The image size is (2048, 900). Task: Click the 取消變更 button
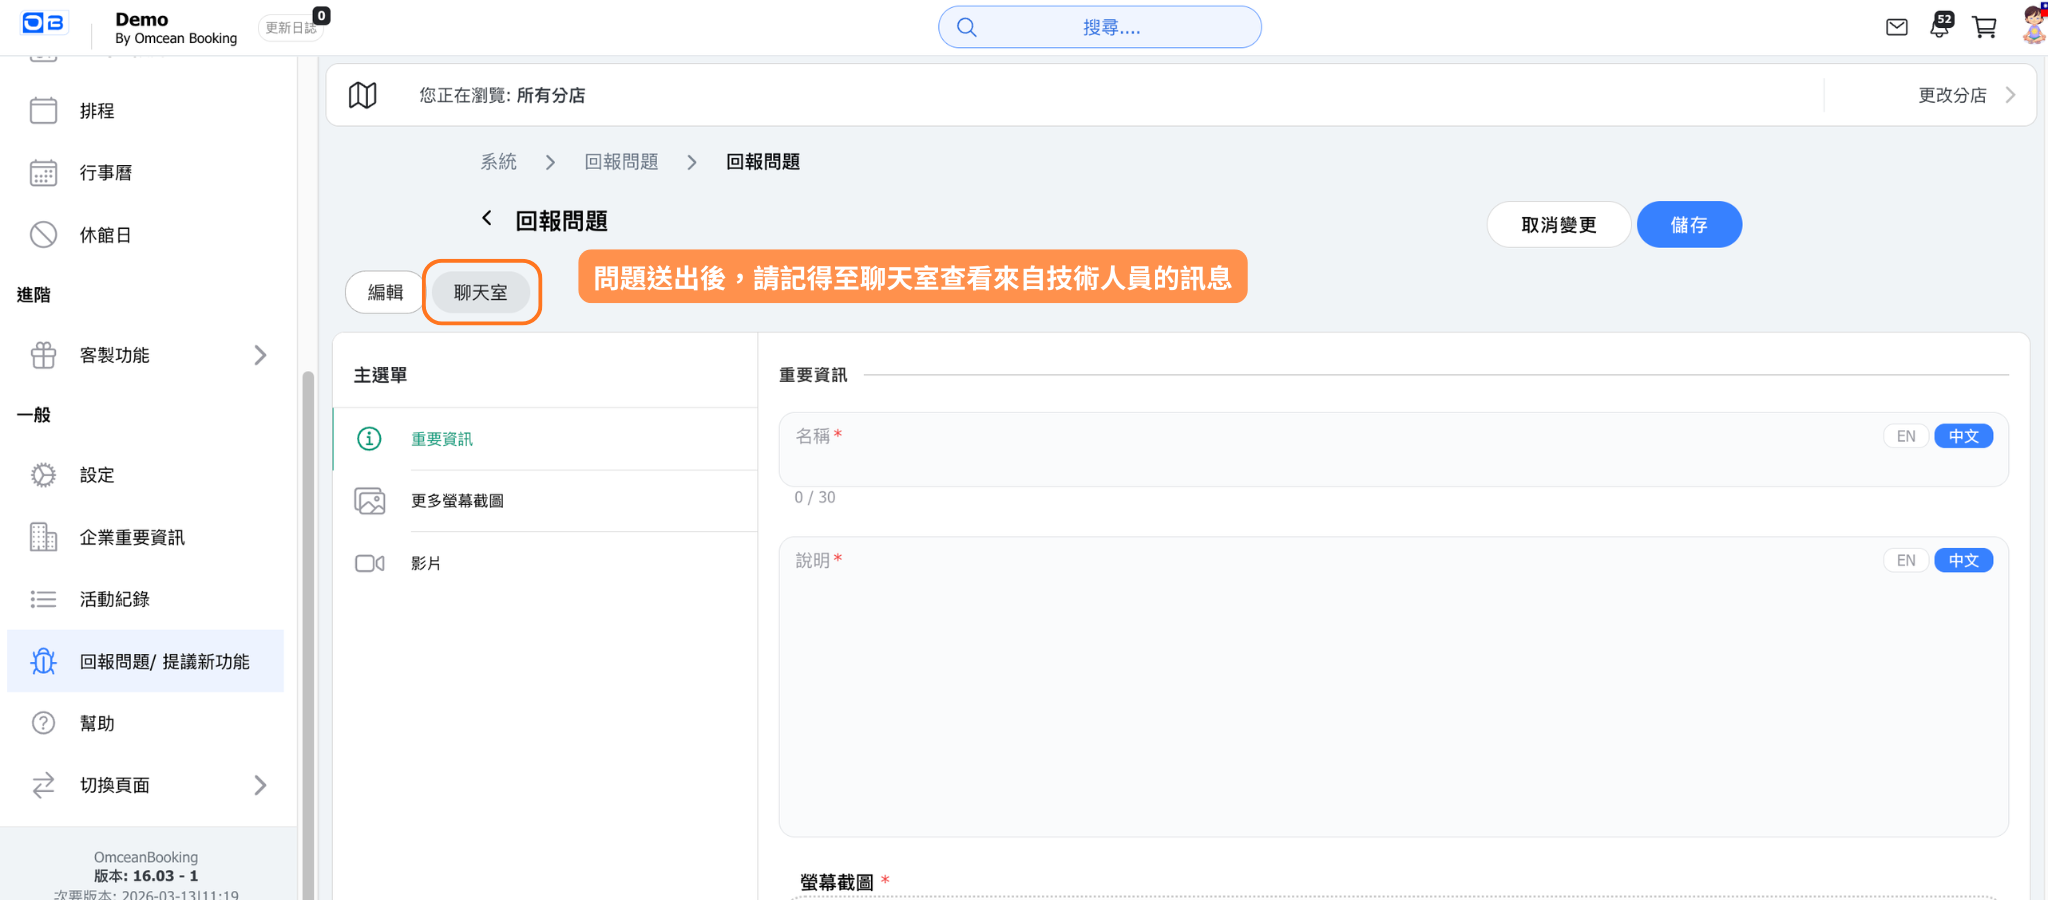pos(1558,225)
